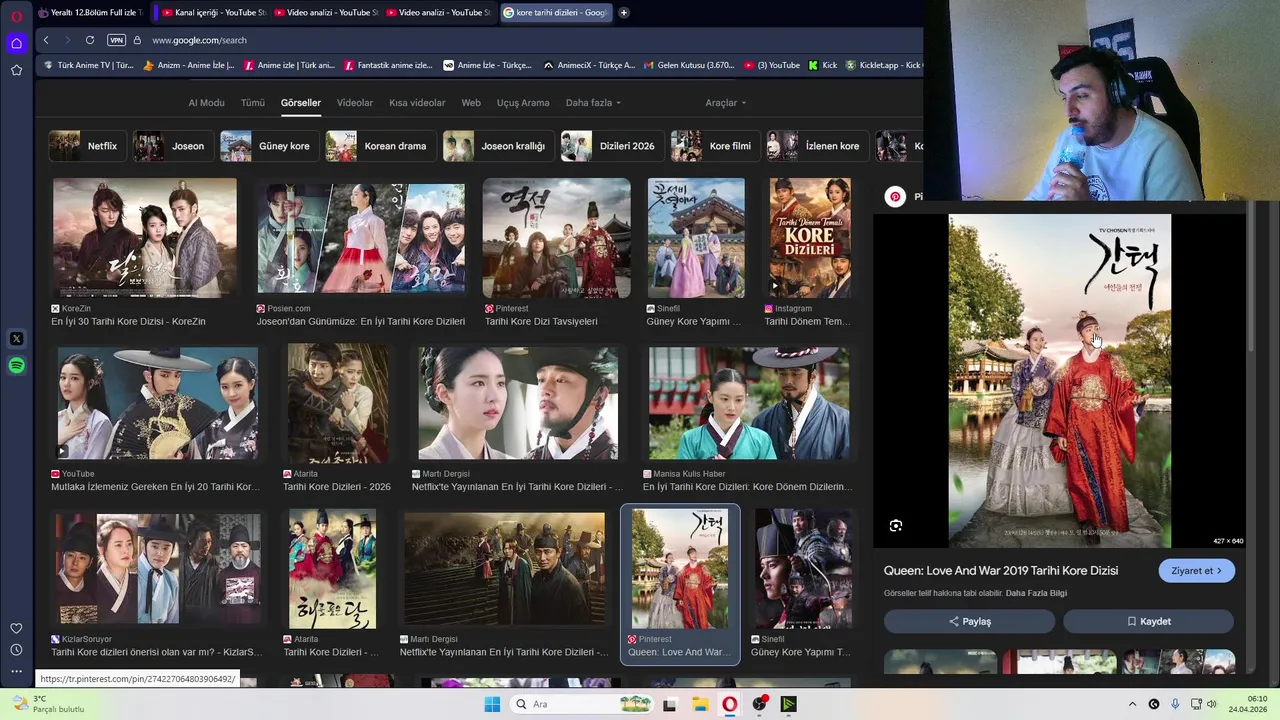This screenshot has width=1280, height=720.
Task: Click the Ziyaret et button
Action: [x=1196, y=571]
